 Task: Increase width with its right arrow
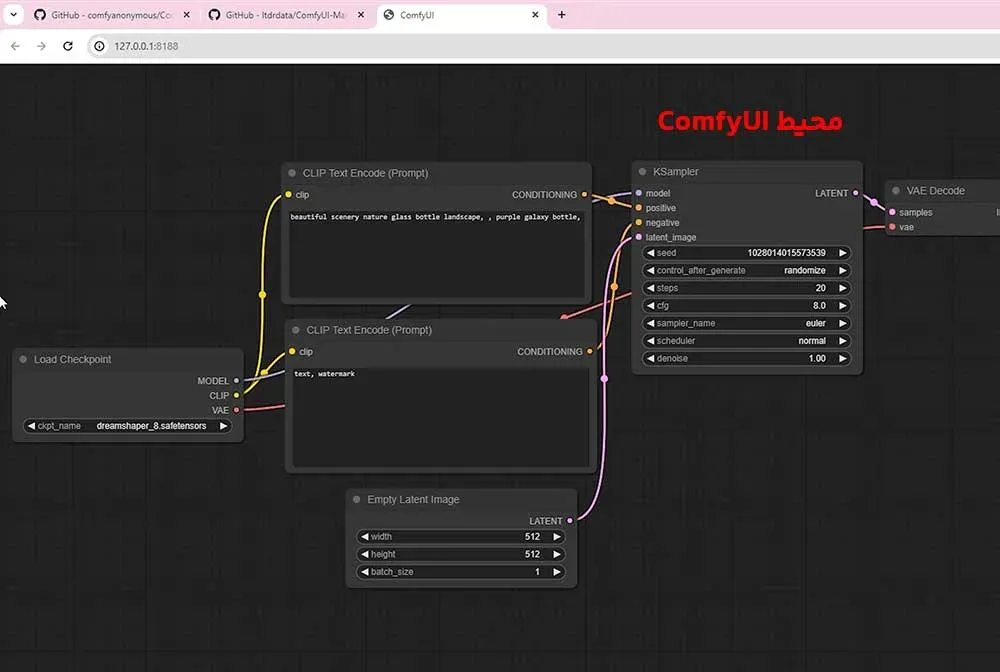[557, 537]
